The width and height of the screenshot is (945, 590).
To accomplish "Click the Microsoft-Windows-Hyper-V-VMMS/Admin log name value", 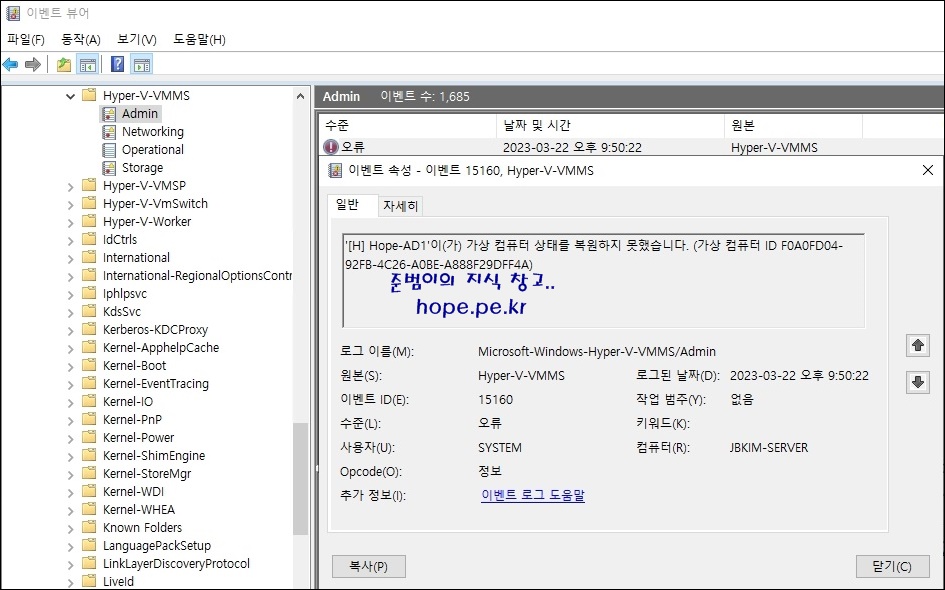I will click(597, 351).
